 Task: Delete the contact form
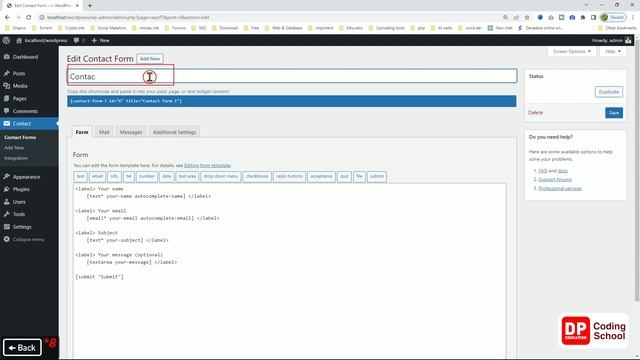pos(535,113)
